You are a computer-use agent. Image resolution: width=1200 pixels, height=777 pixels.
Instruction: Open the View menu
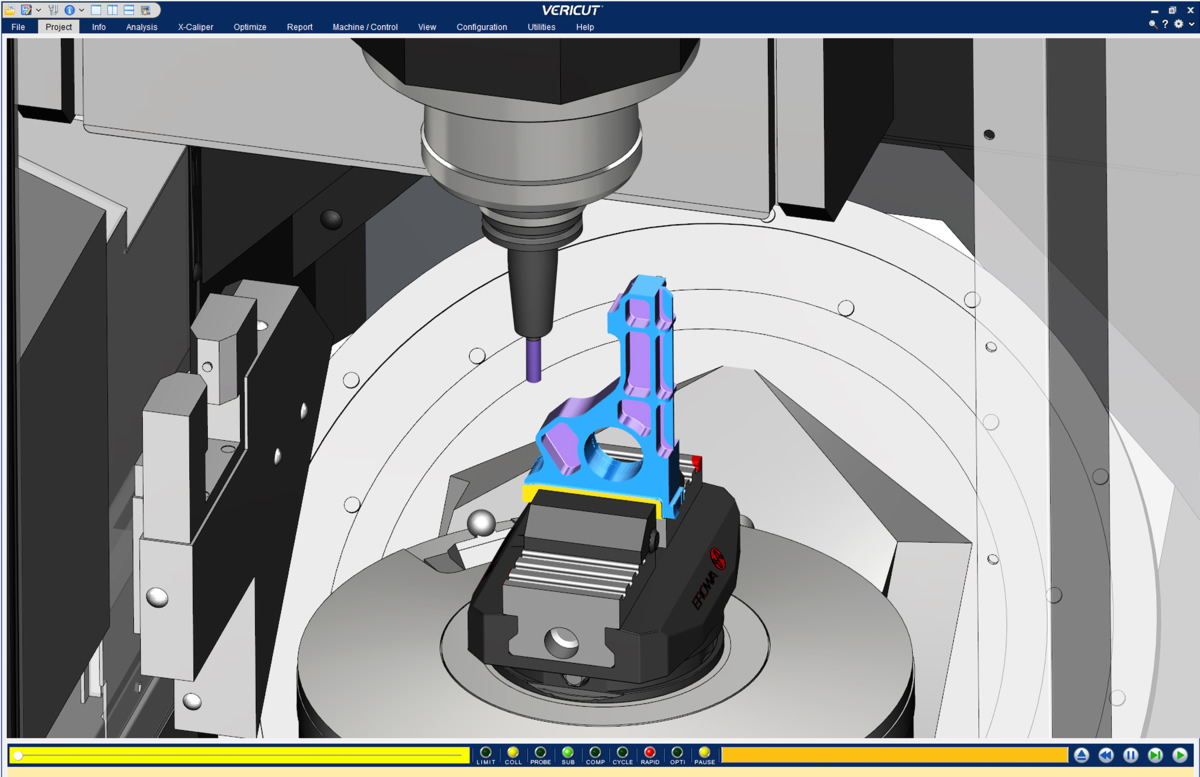427,27
